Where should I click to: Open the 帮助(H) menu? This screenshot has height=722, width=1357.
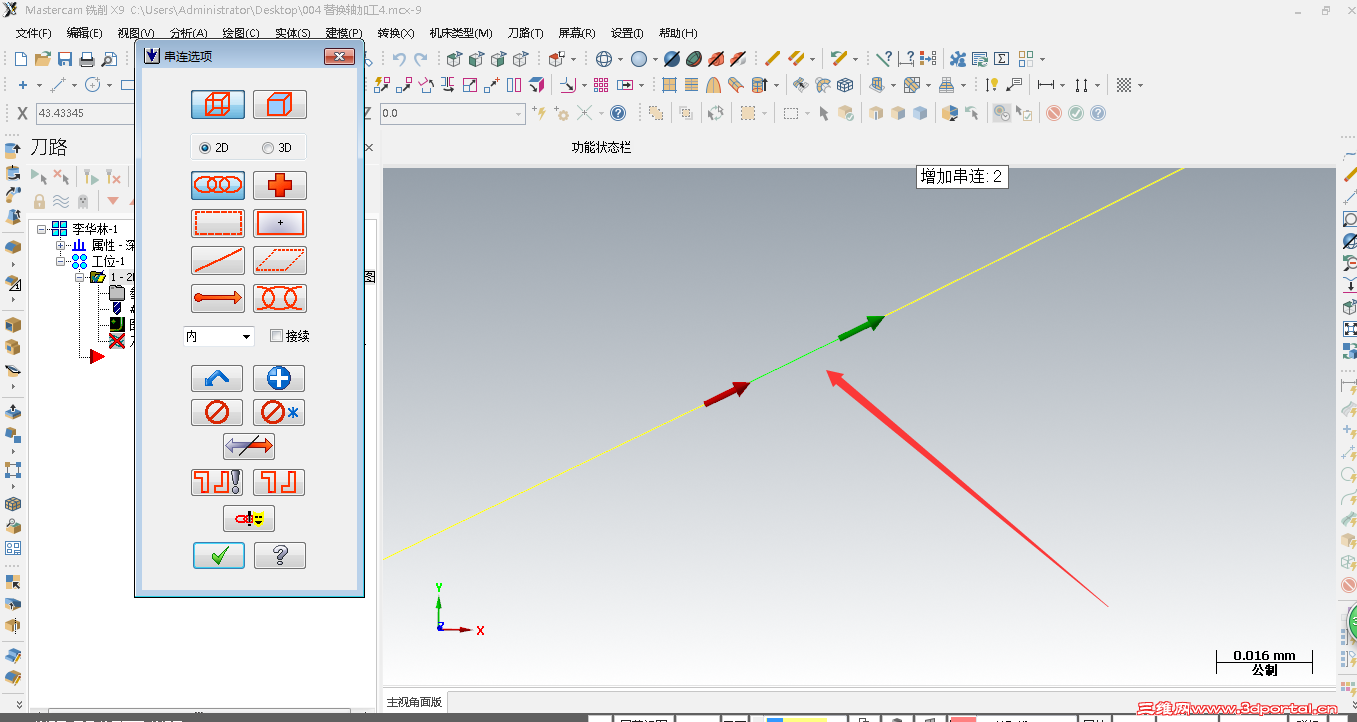click(x=678, y=33)
